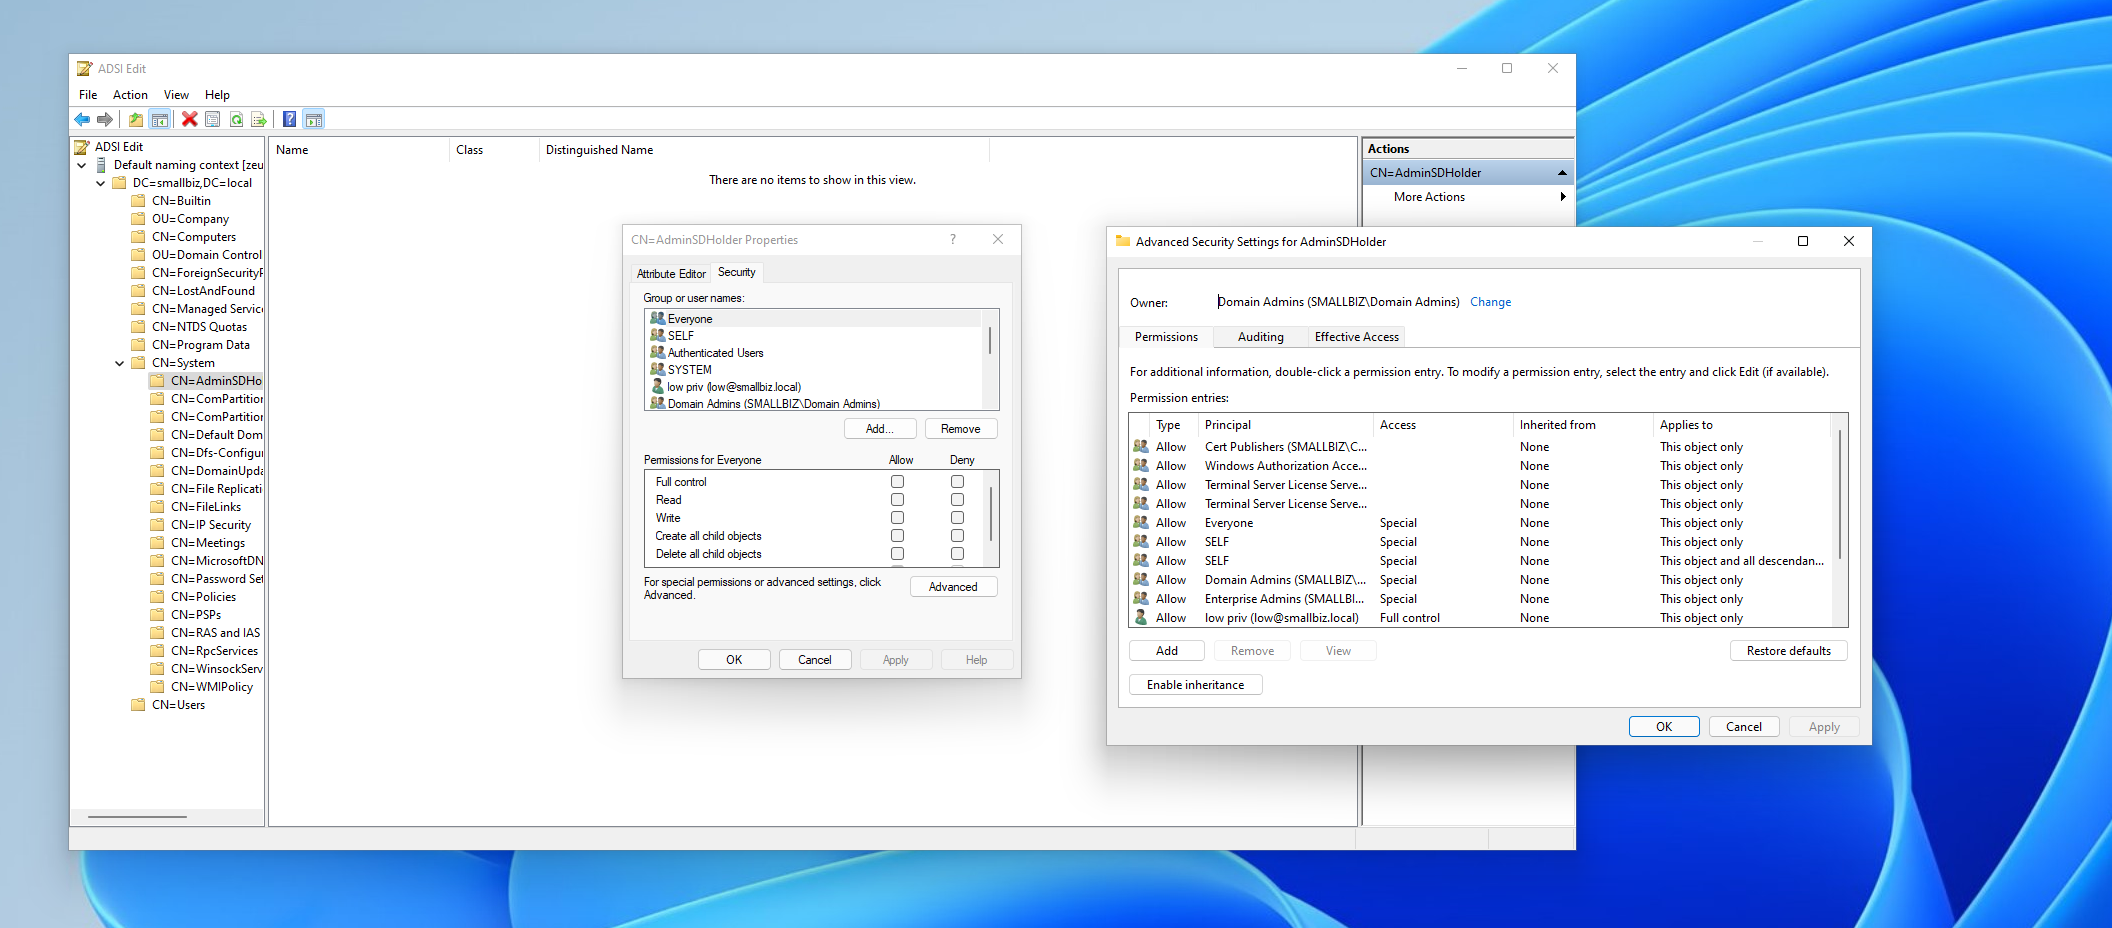Switch to the Attribute Editor tab
This screenshot has height=928, width=2112.
click(671, 274)
